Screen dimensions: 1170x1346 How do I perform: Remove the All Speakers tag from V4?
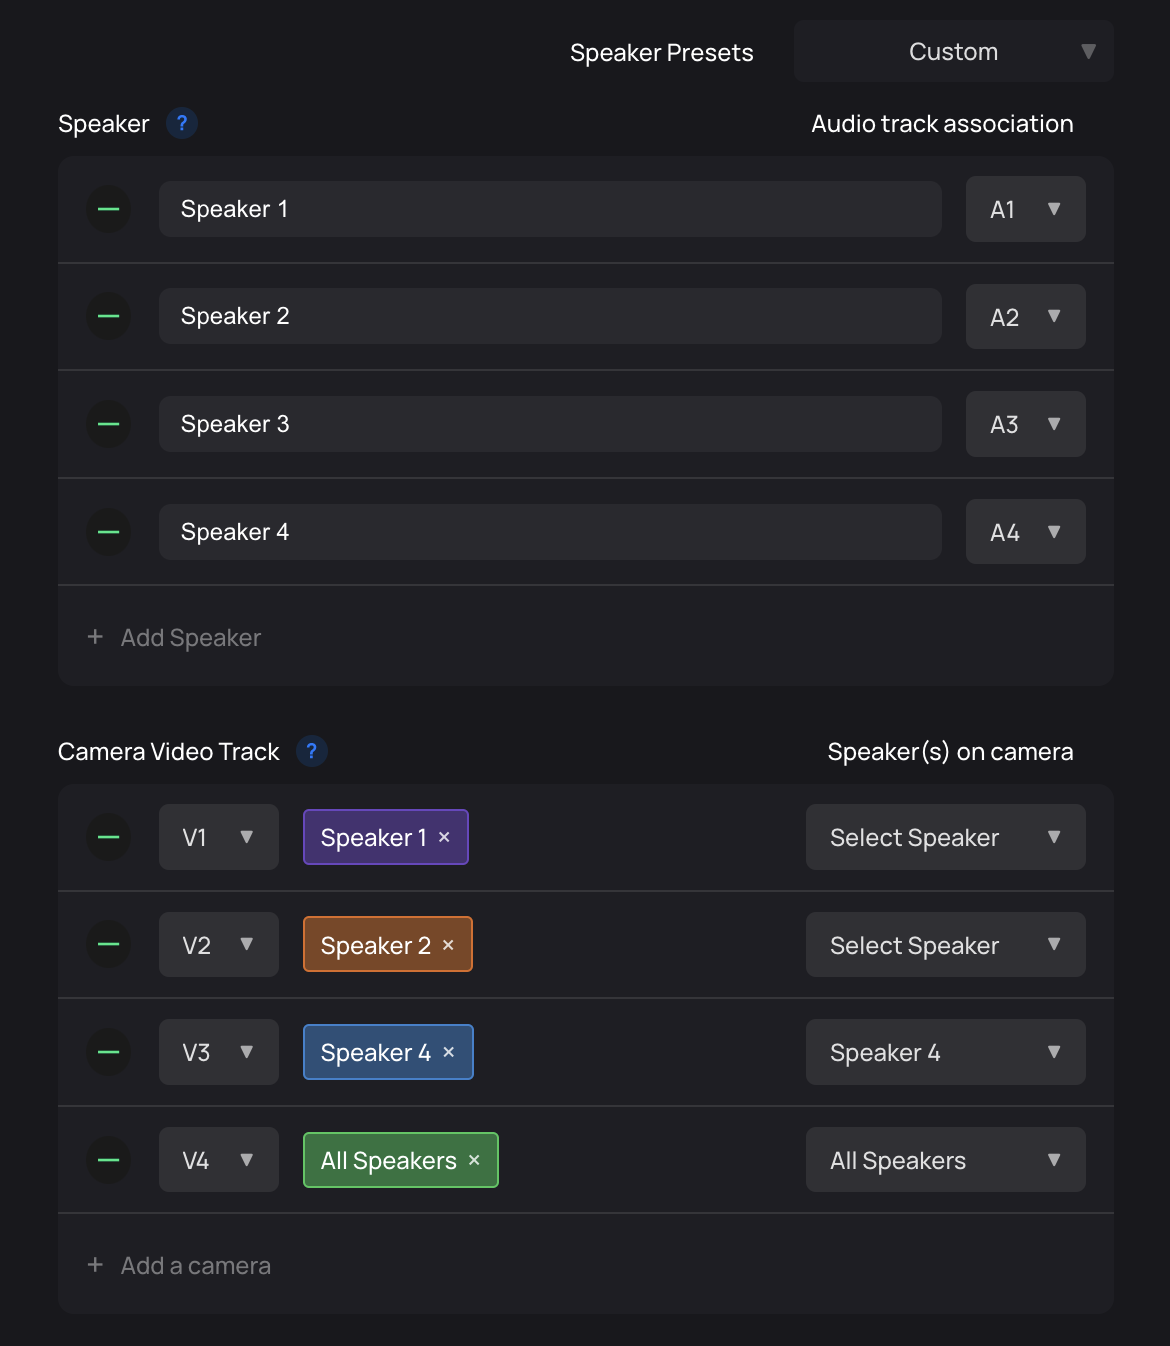pyautogui.click(x=473, y=1160)
